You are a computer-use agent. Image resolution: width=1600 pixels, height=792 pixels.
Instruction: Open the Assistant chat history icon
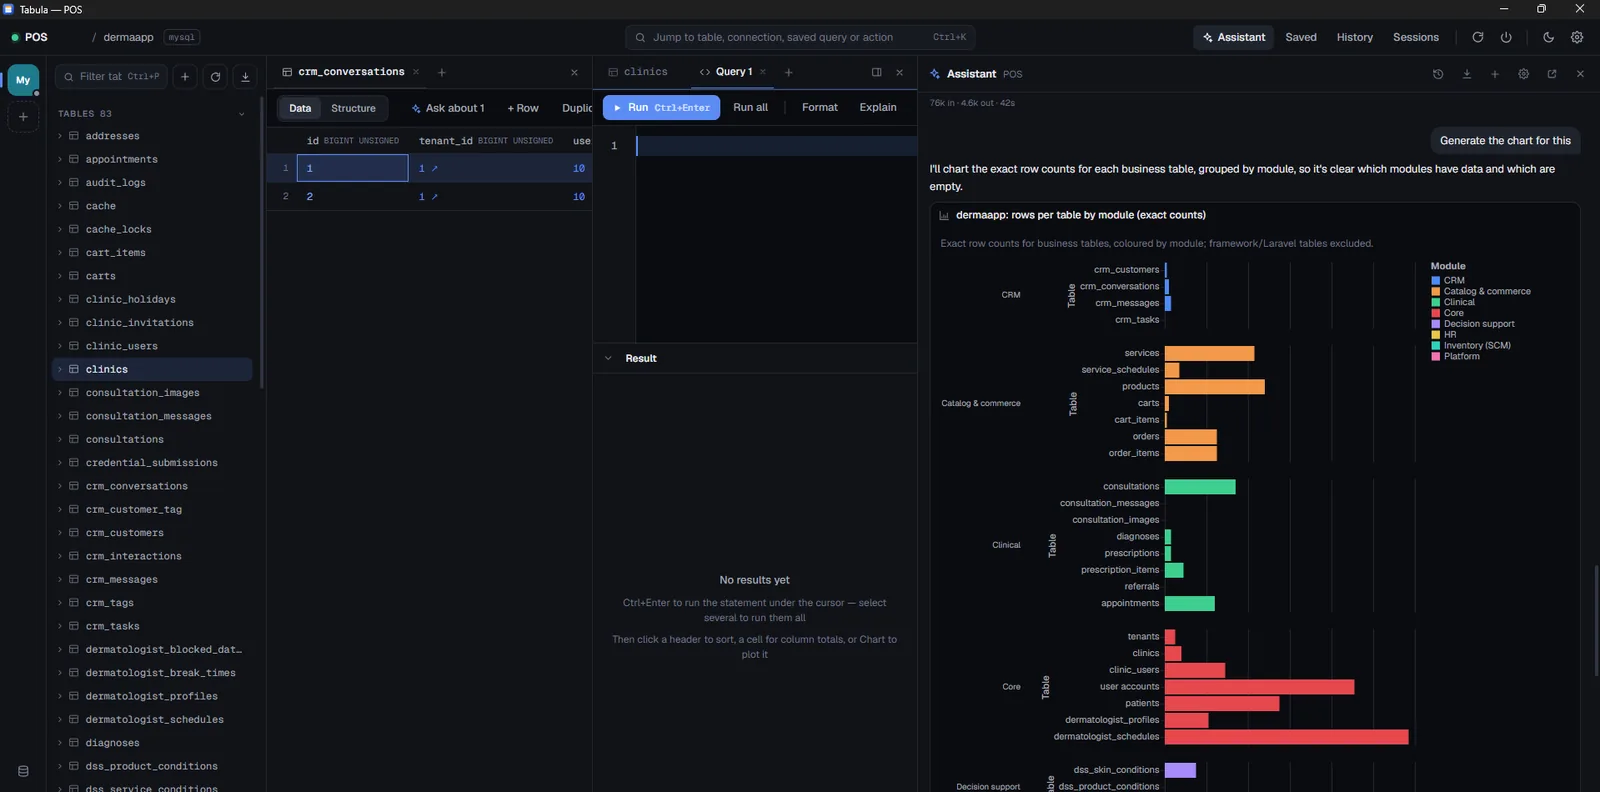click(x=1438, y=74)
